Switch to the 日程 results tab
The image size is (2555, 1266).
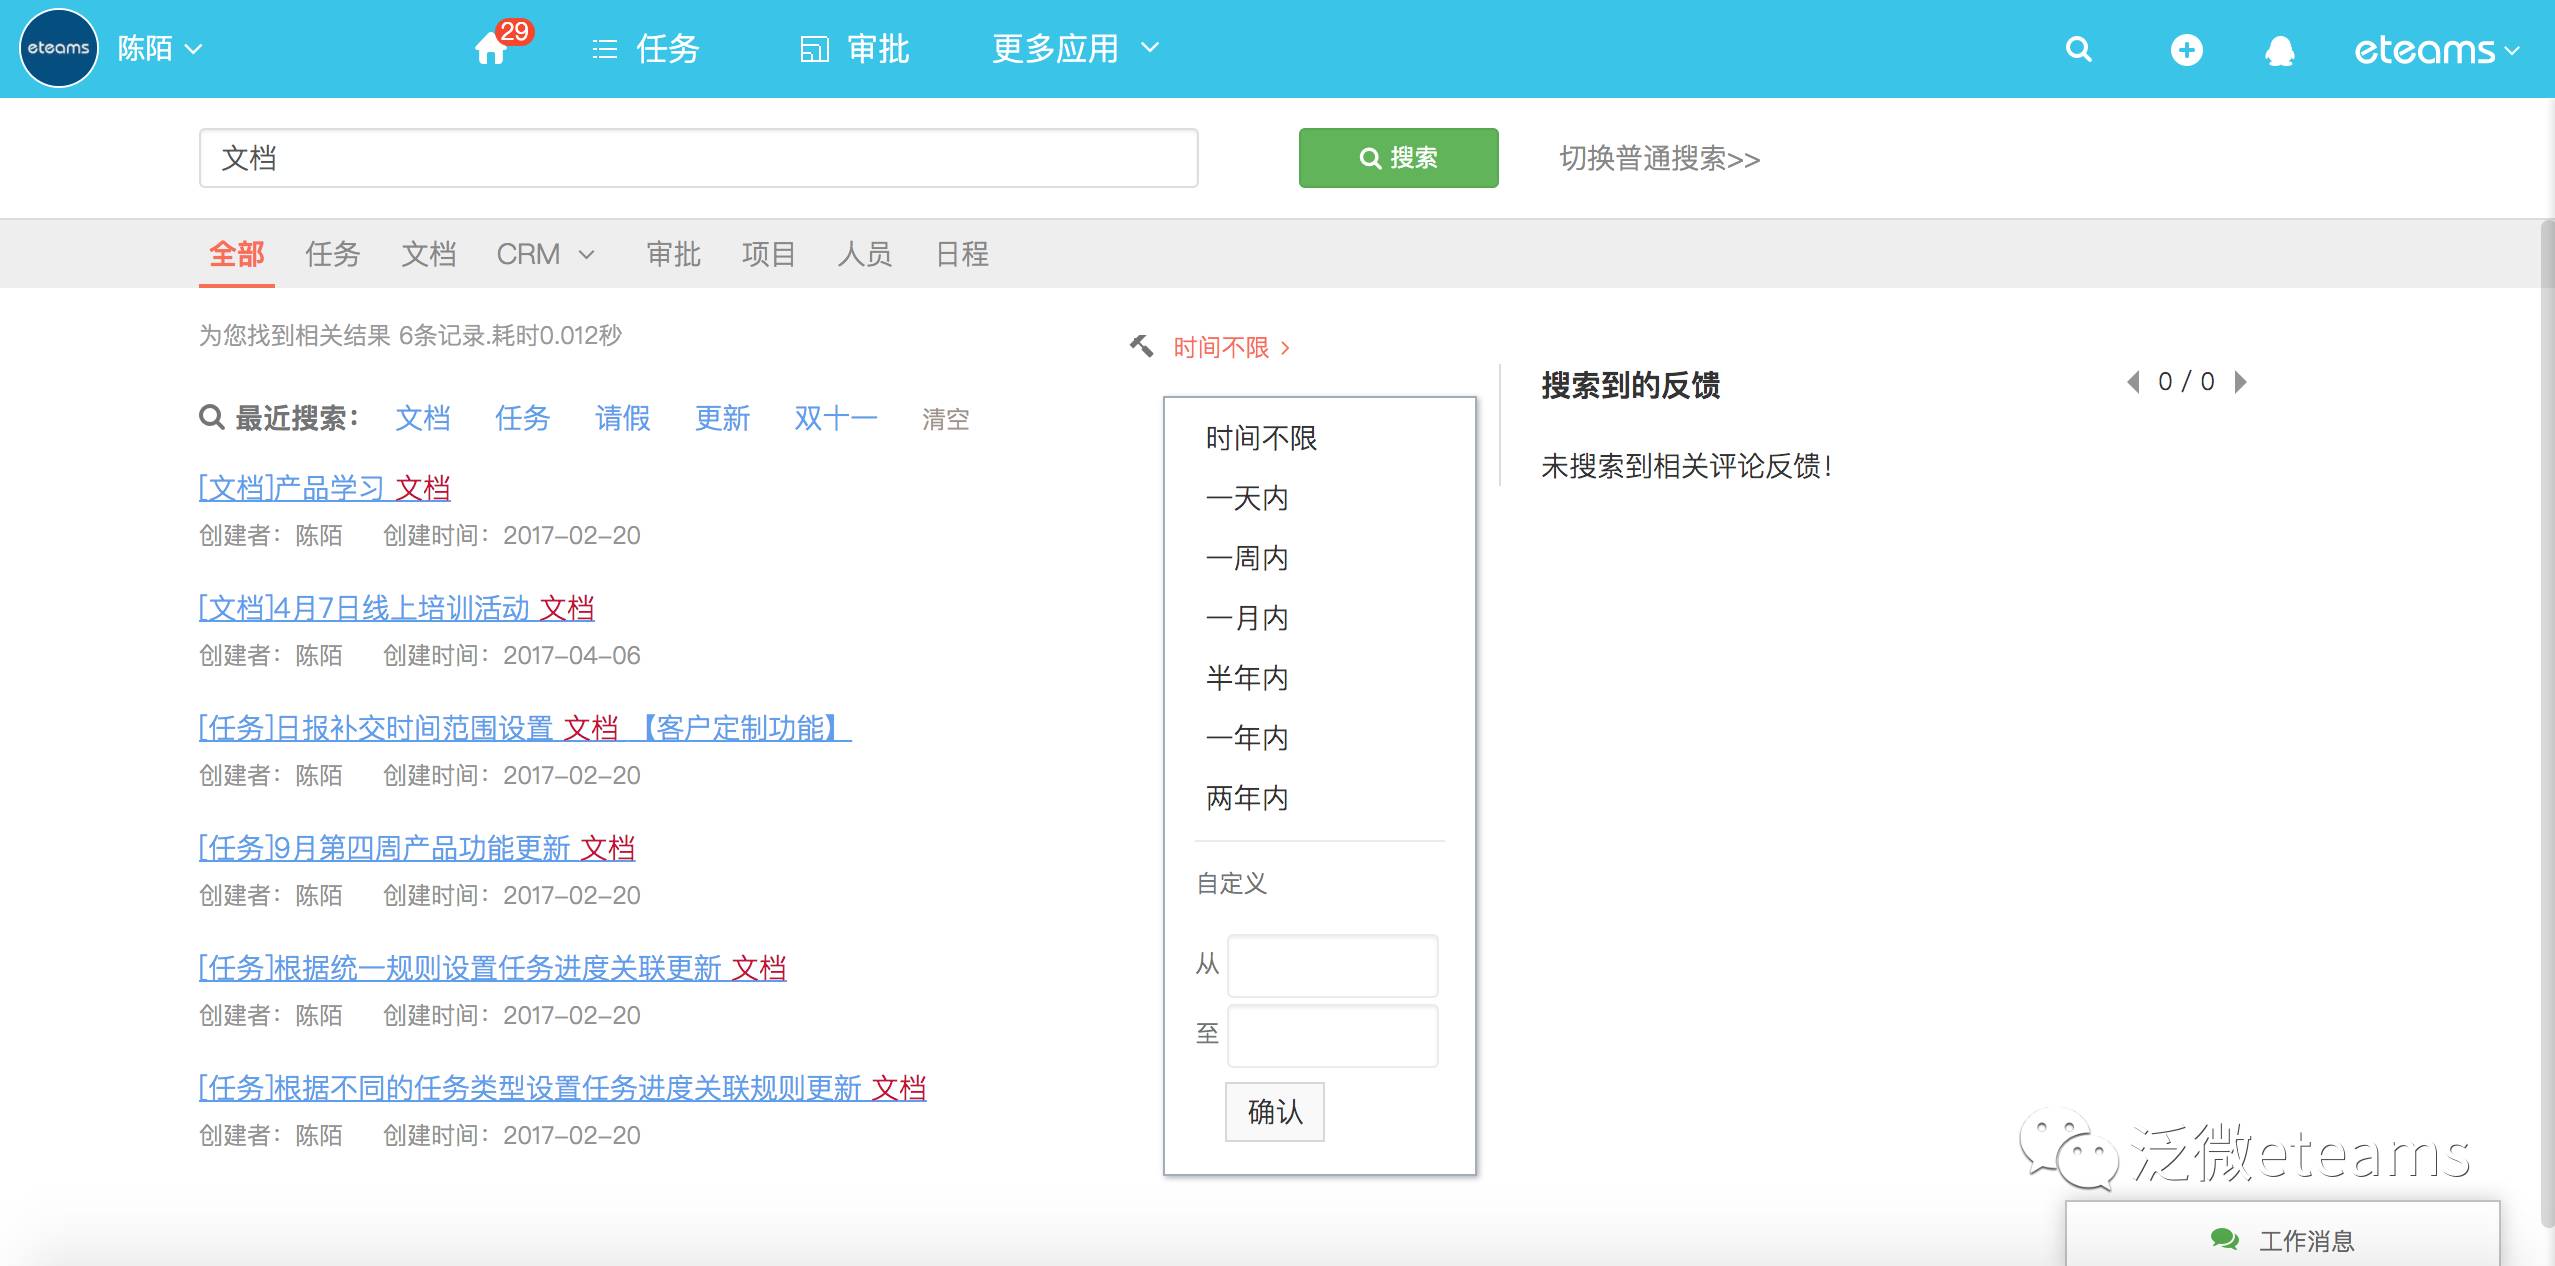tap(961, 254)
